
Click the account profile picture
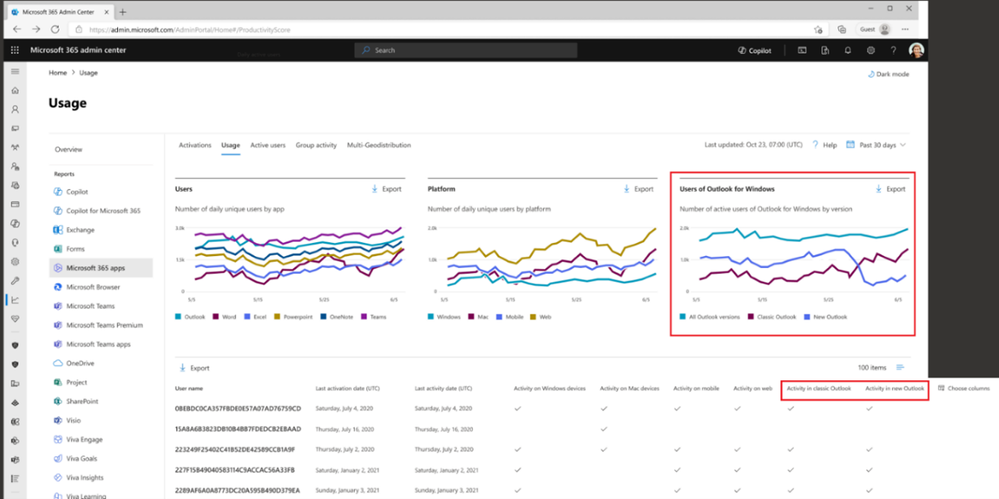coord(916,50)
